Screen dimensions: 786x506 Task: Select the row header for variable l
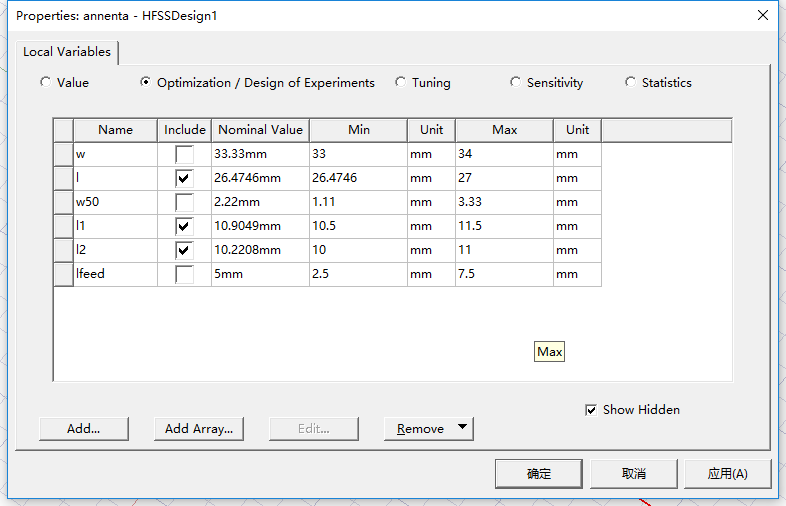(63, 178)
